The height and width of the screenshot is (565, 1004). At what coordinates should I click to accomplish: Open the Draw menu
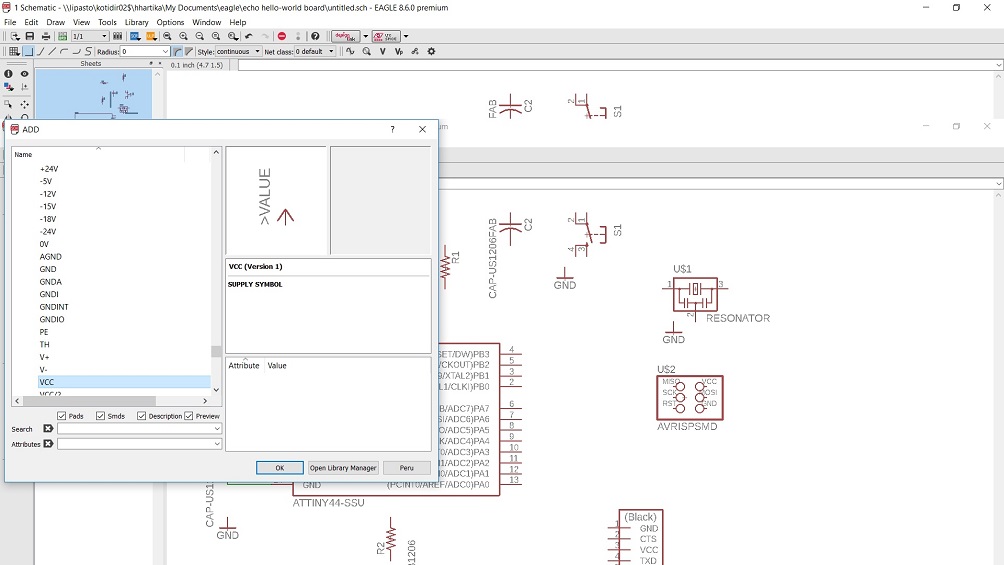pos(56,22)
